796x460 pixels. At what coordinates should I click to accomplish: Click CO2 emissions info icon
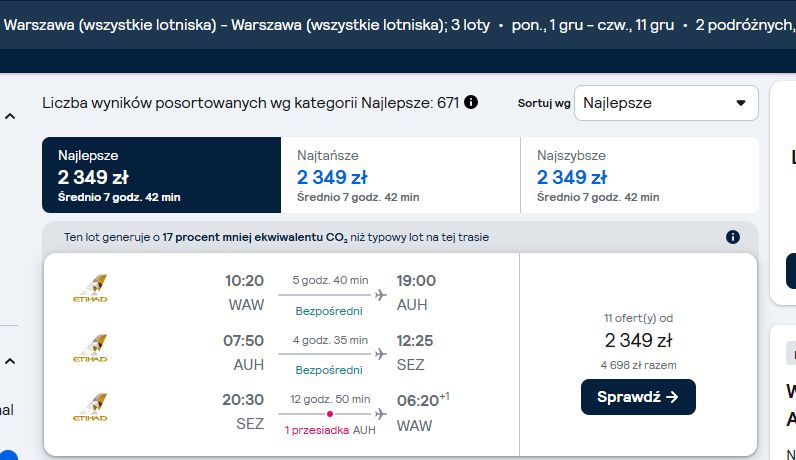click(x=733, y=237)
